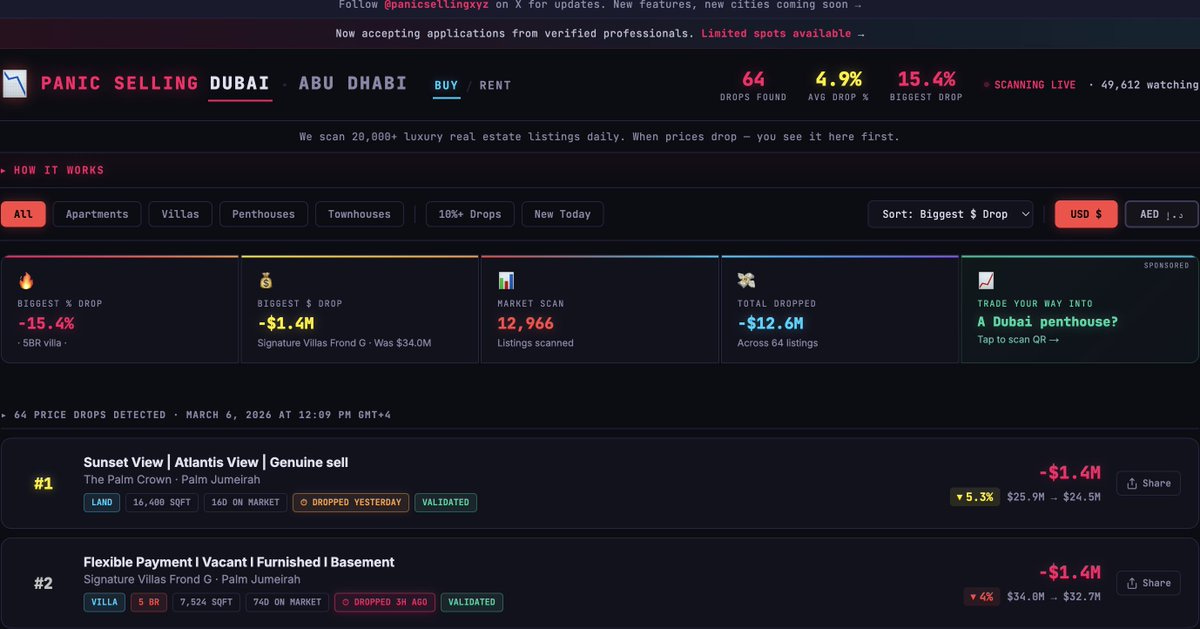Click the -$12.6M total dropped value
This screenshot has height=629, width=1200.
click(770, 324)
